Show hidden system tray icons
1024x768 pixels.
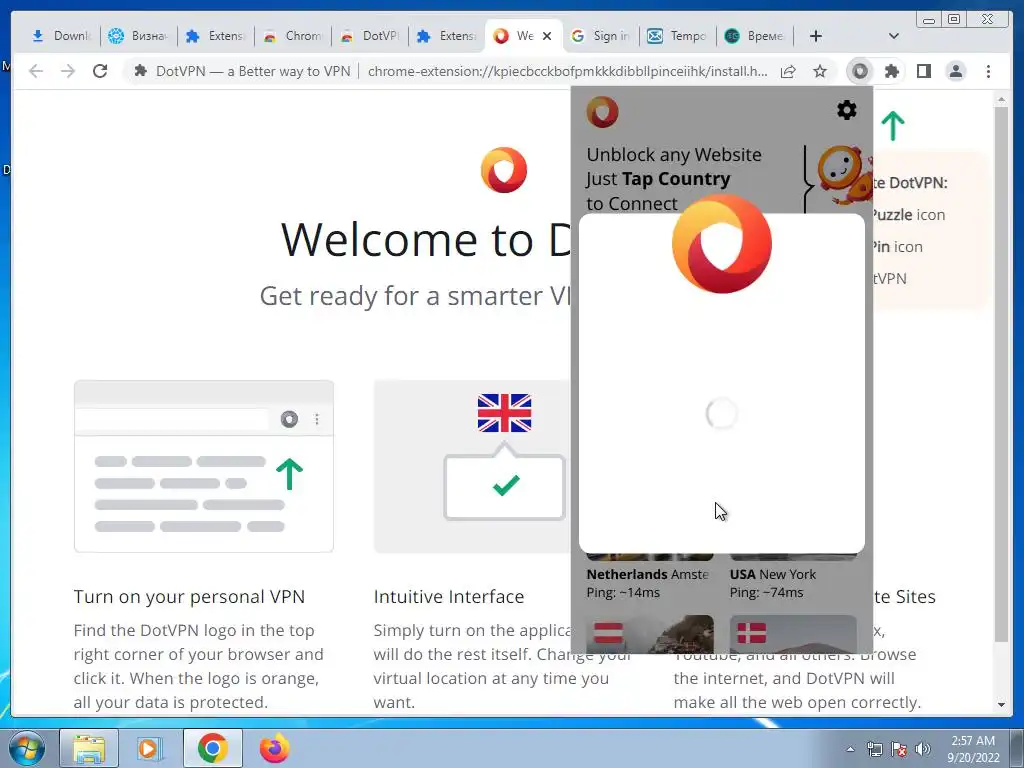tap(850, 749)
